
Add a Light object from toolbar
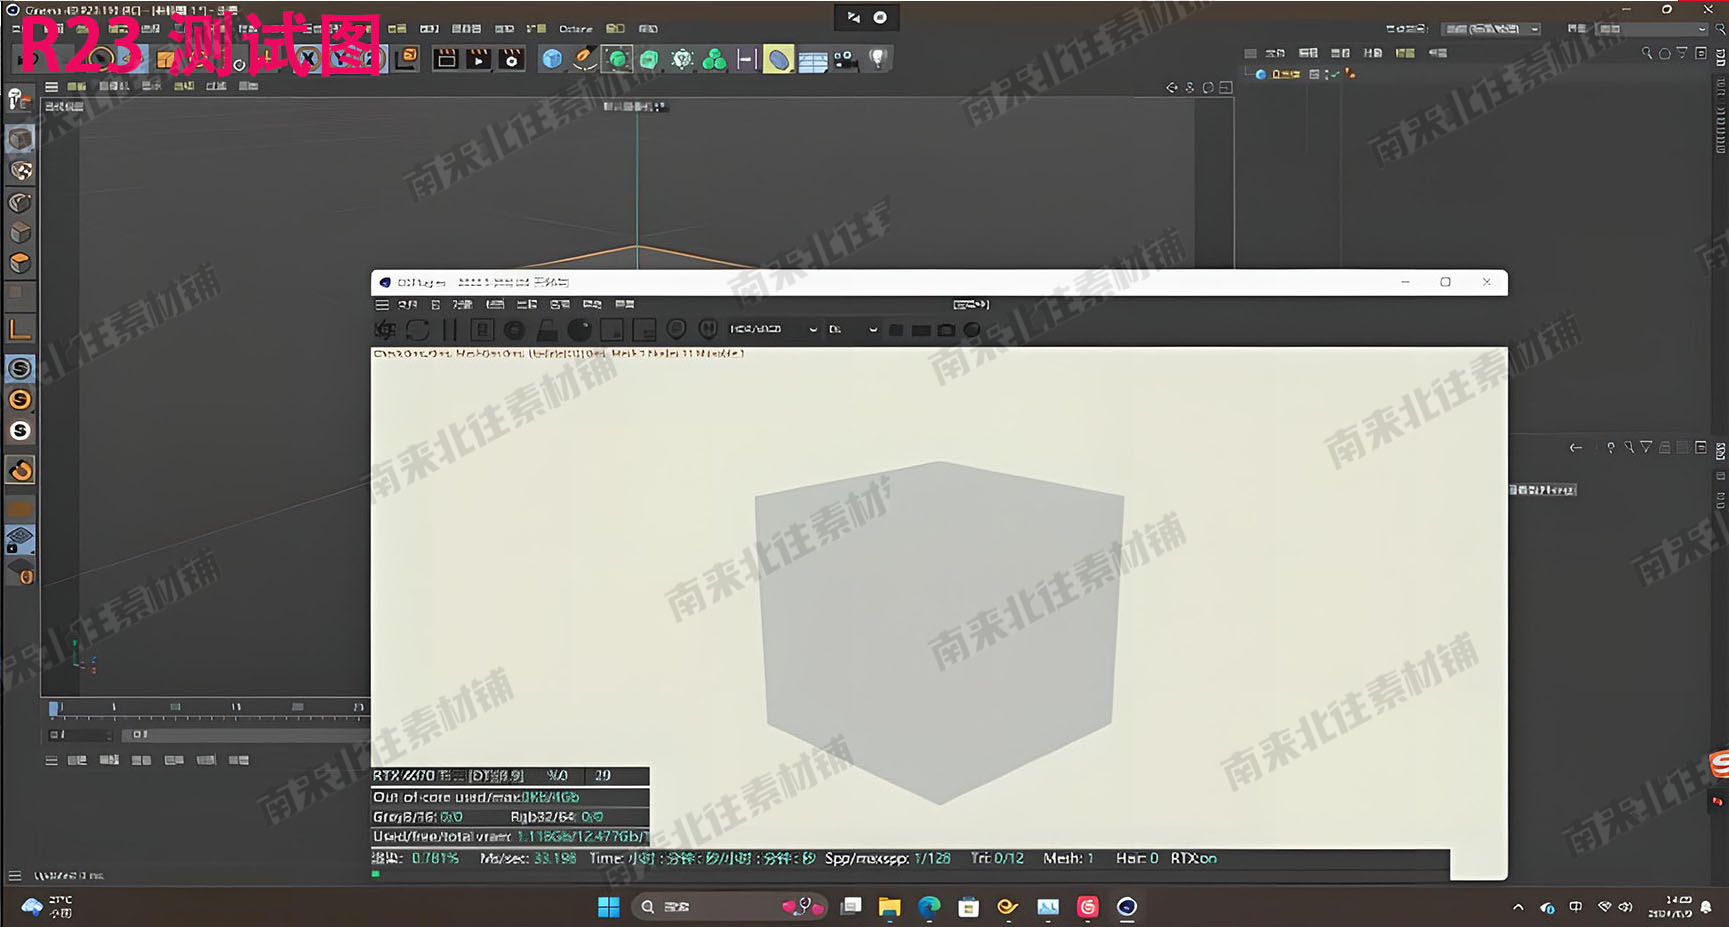(x=878, y=59)
